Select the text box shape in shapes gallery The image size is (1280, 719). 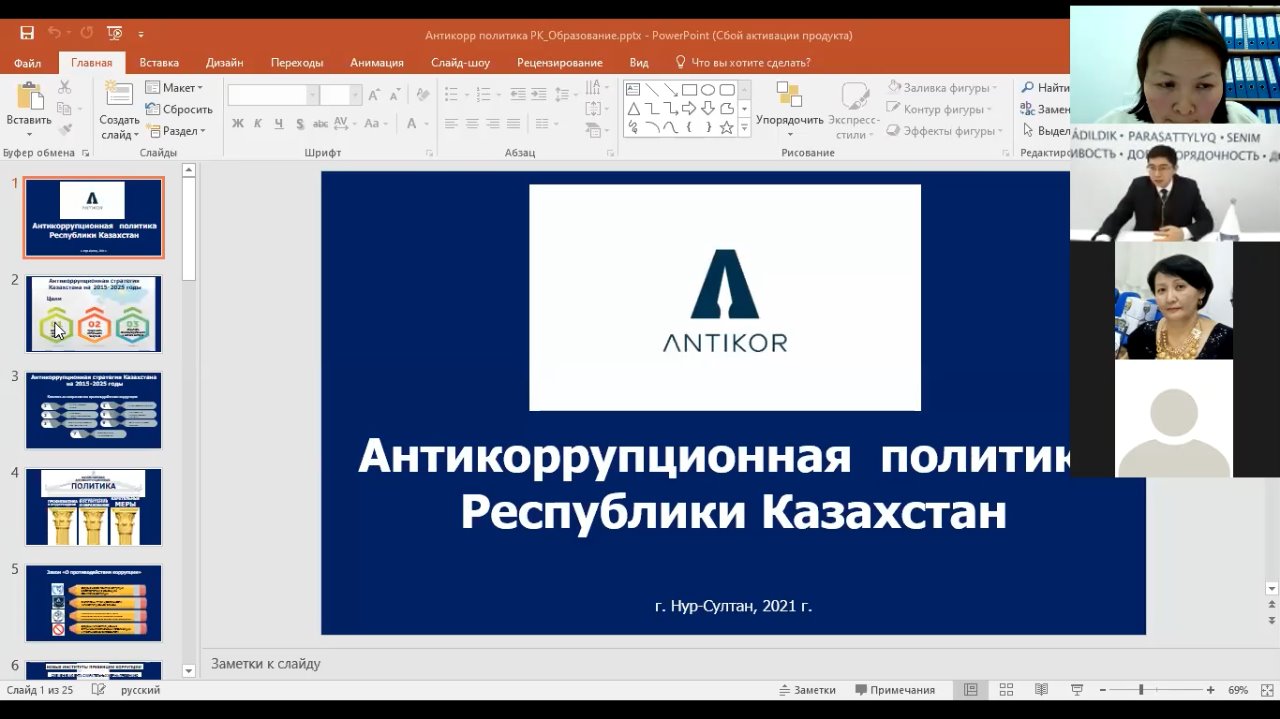pos(633,89)
